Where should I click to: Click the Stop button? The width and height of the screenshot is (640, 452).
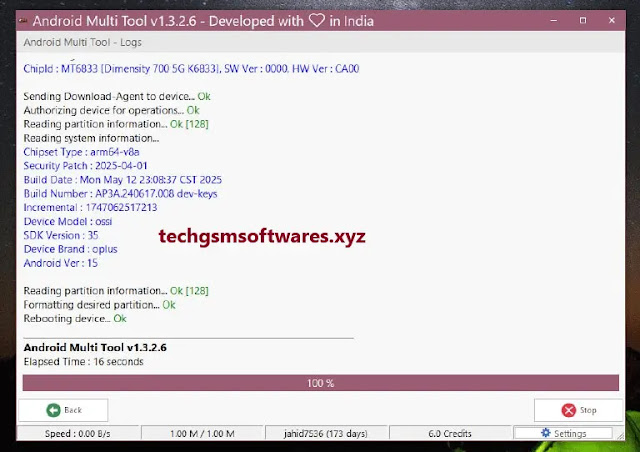[x=578, y=410]
